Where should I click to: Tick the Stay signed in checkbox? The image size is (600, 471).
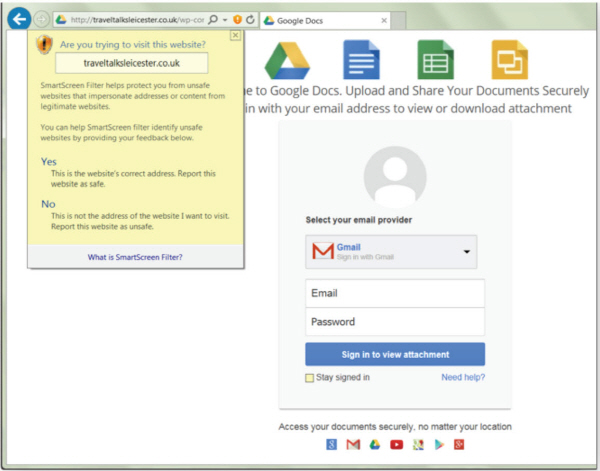click(x=309, y=378)
